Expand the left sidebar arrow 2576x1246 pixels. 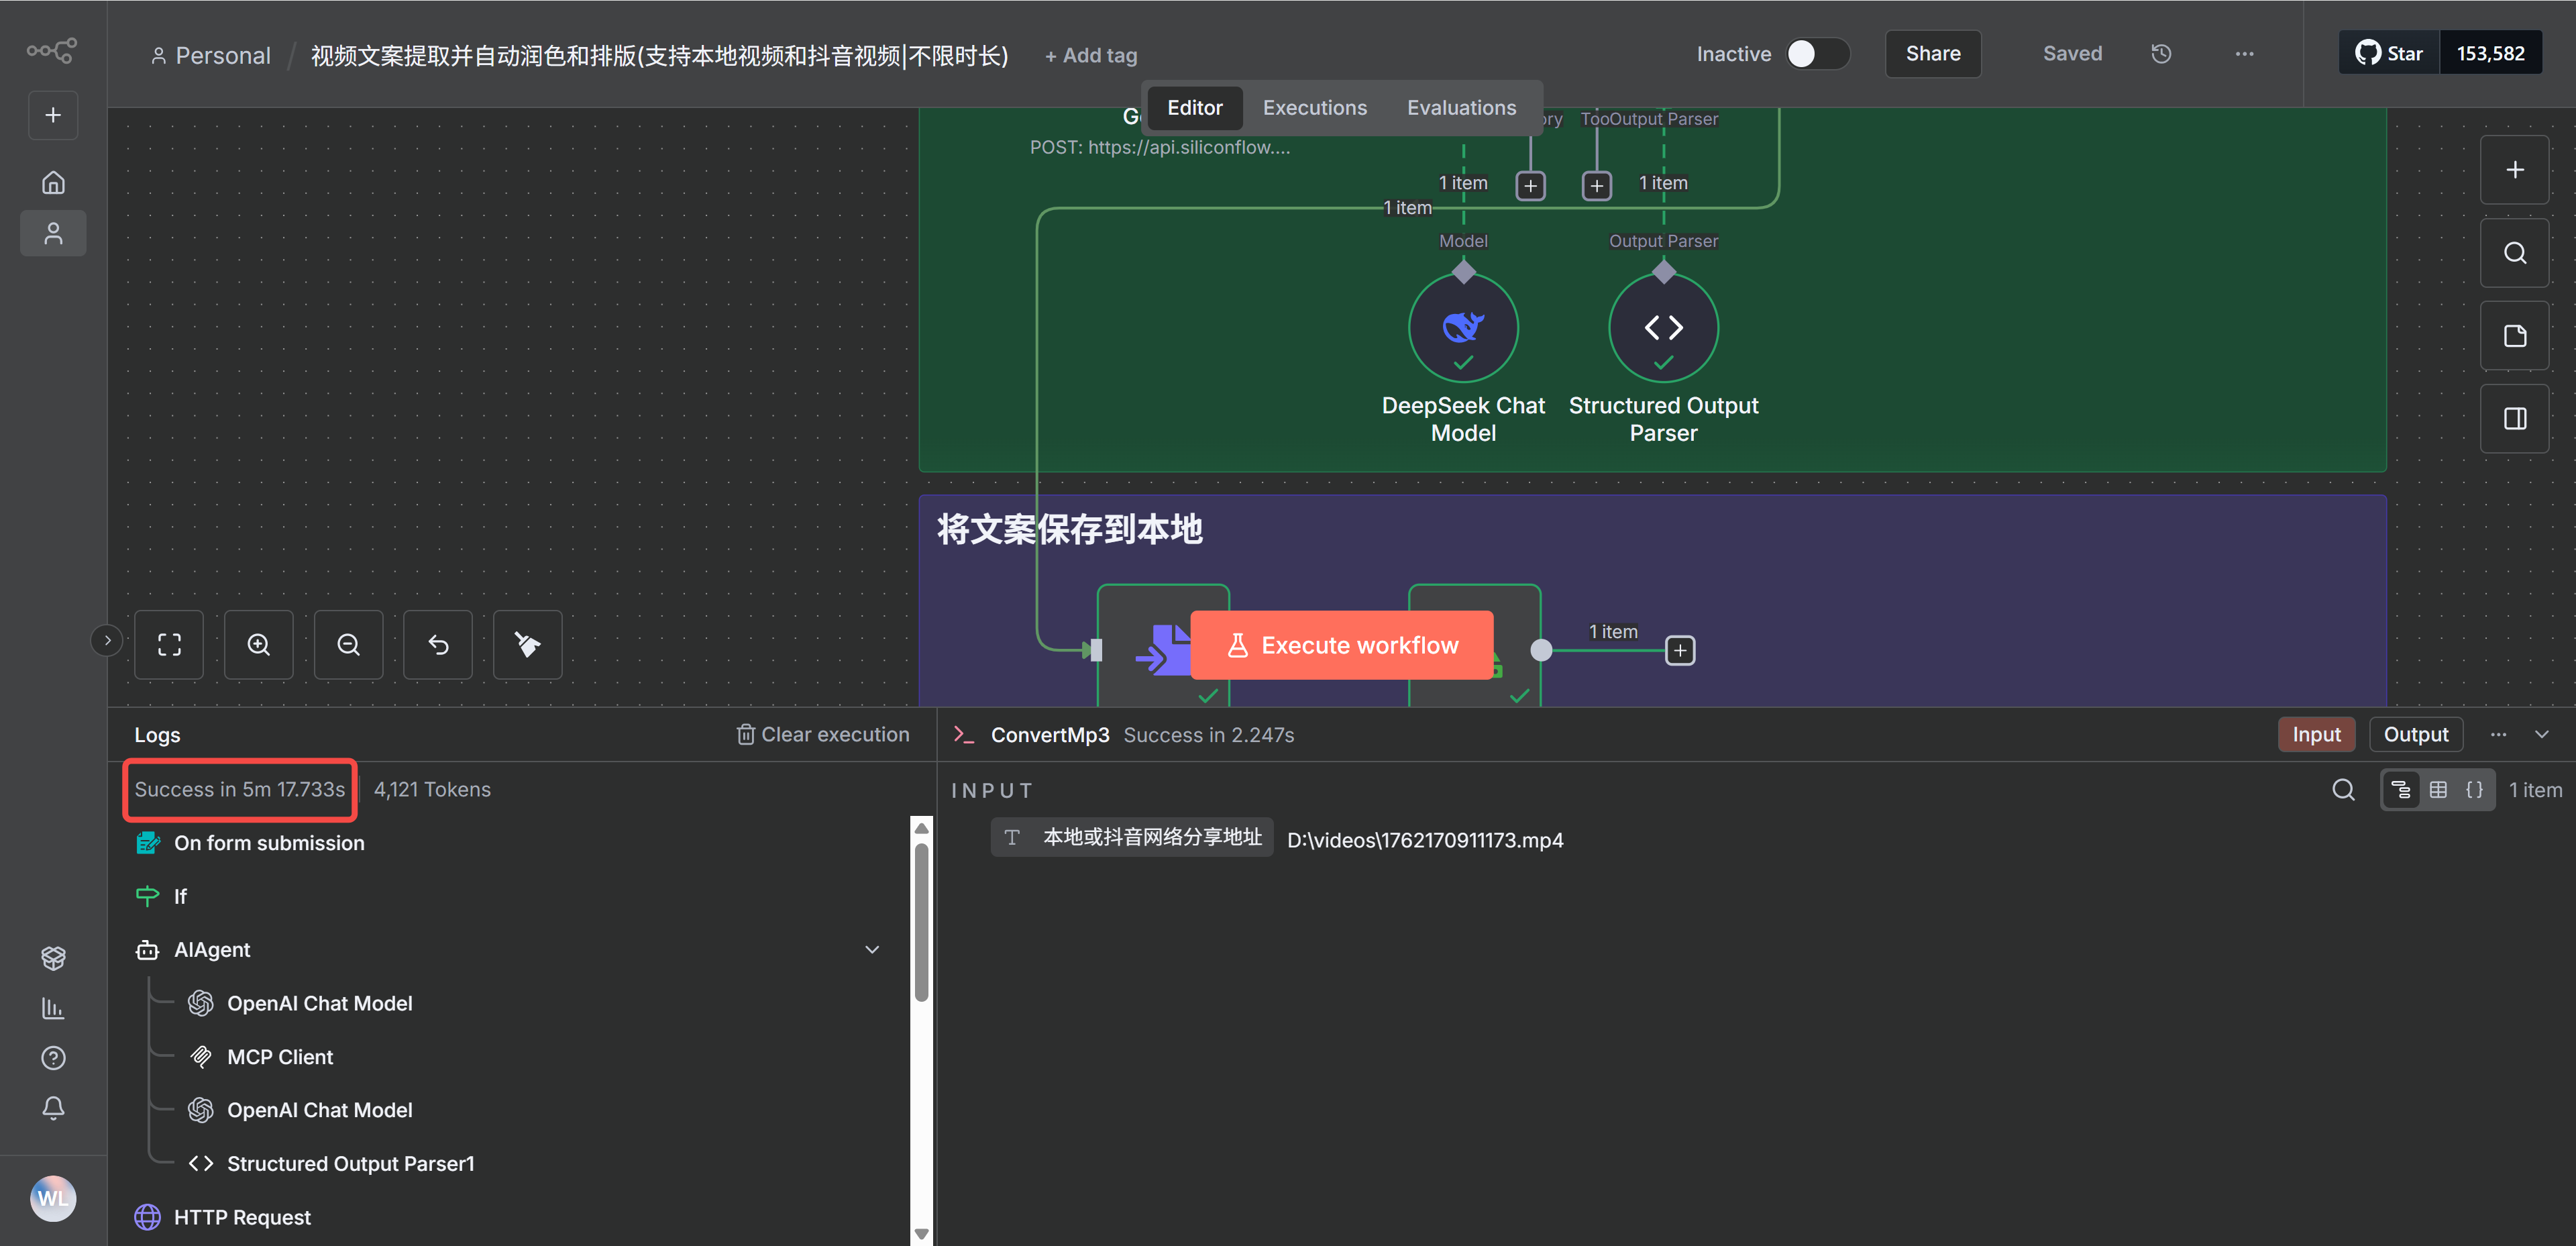tap(107, 640)
